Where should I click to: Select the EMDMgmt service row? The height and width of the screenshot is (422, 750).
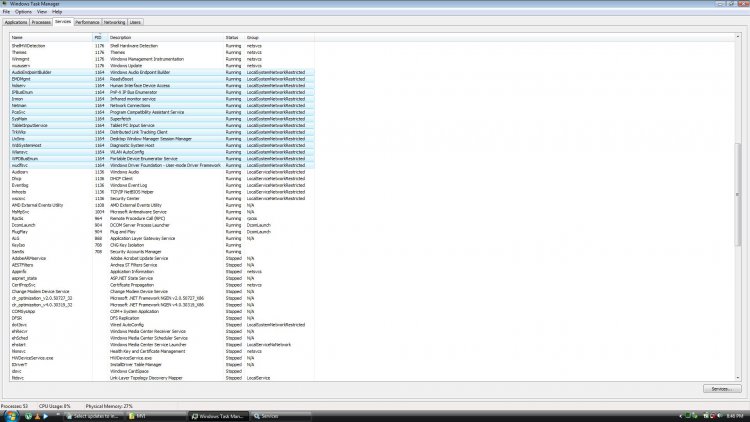[162, 79]
